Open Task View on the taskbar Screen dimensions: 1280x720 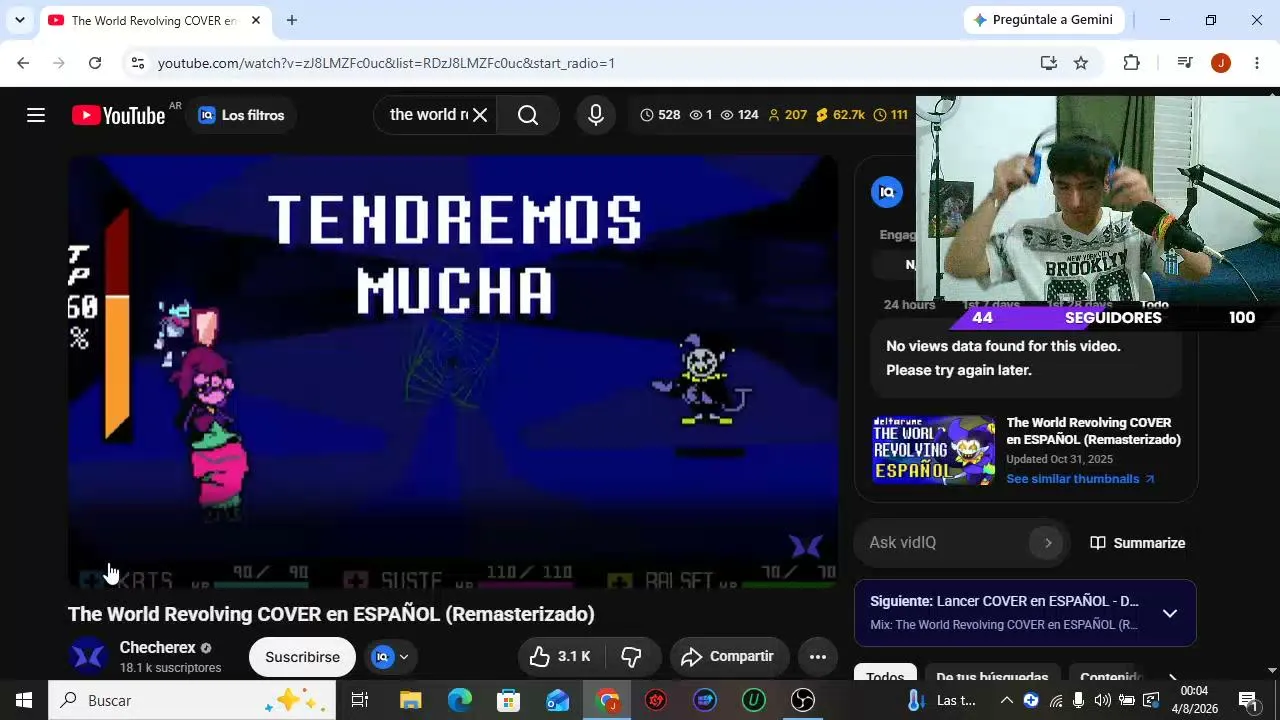(360, 700)
